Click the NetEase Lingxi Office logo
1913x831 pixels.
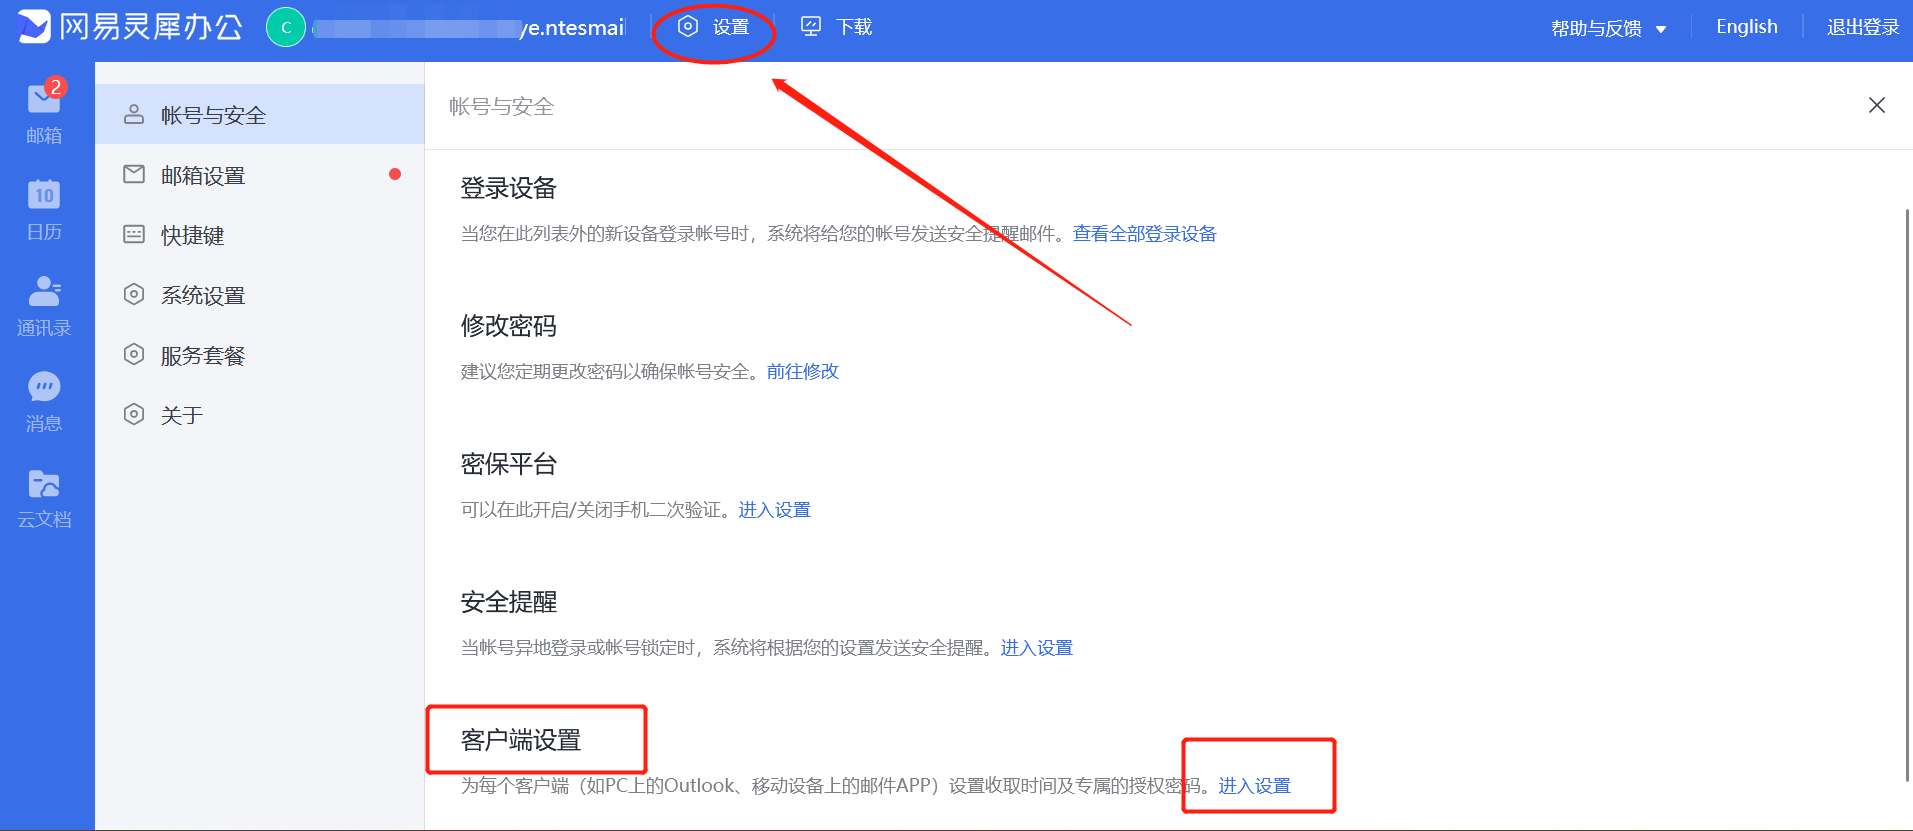[x=130, y=27]
